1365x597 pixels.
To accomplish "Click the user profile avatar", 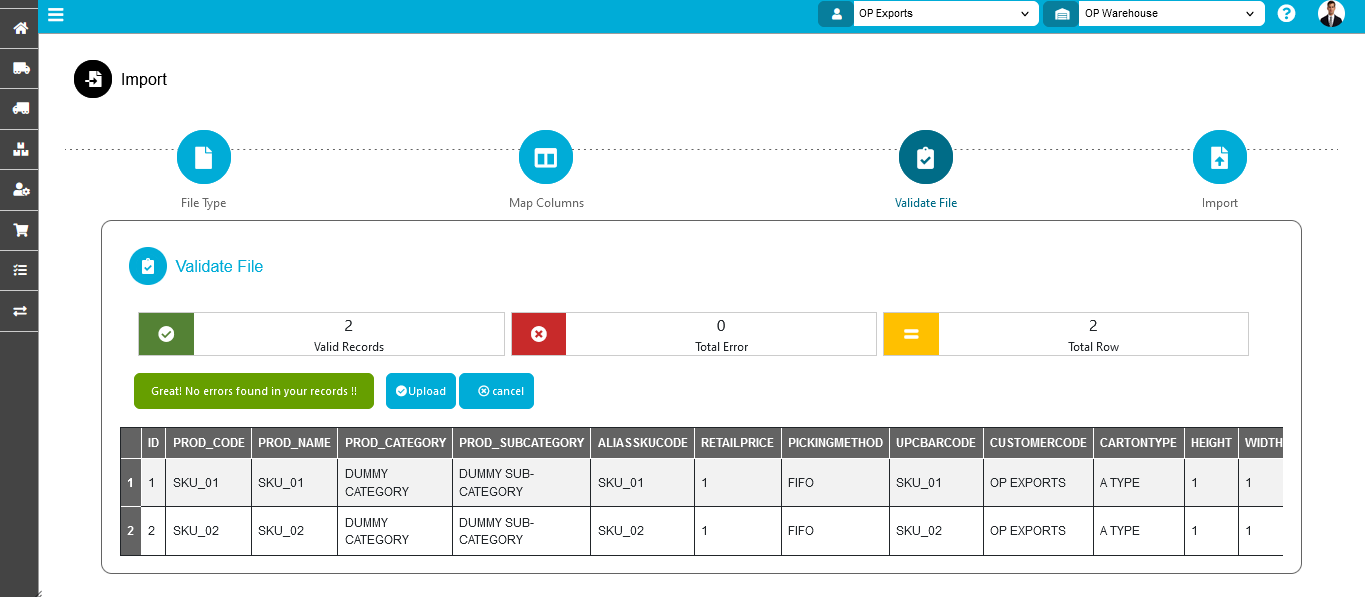I will tap(1330, 14).
